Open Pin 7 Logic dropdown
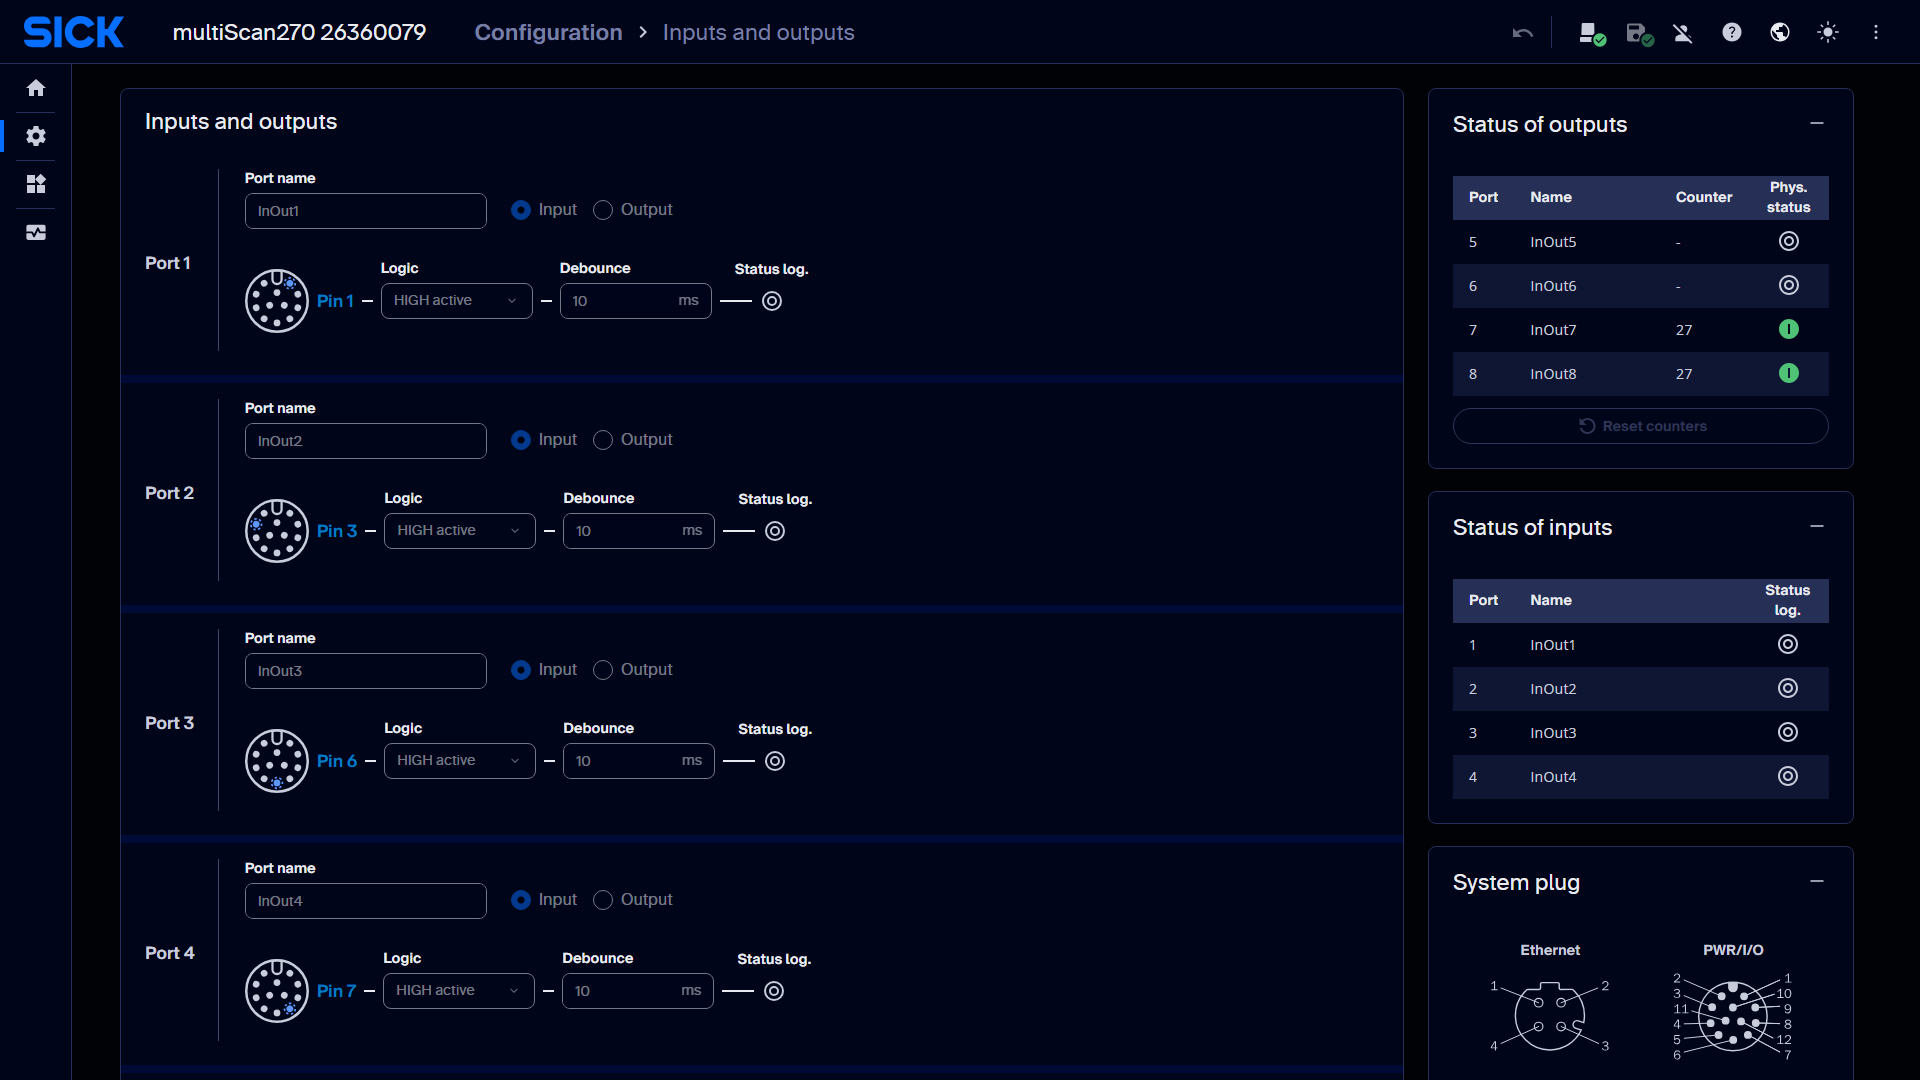Screen dimensions: 1920x1080 tap(459, 991)
